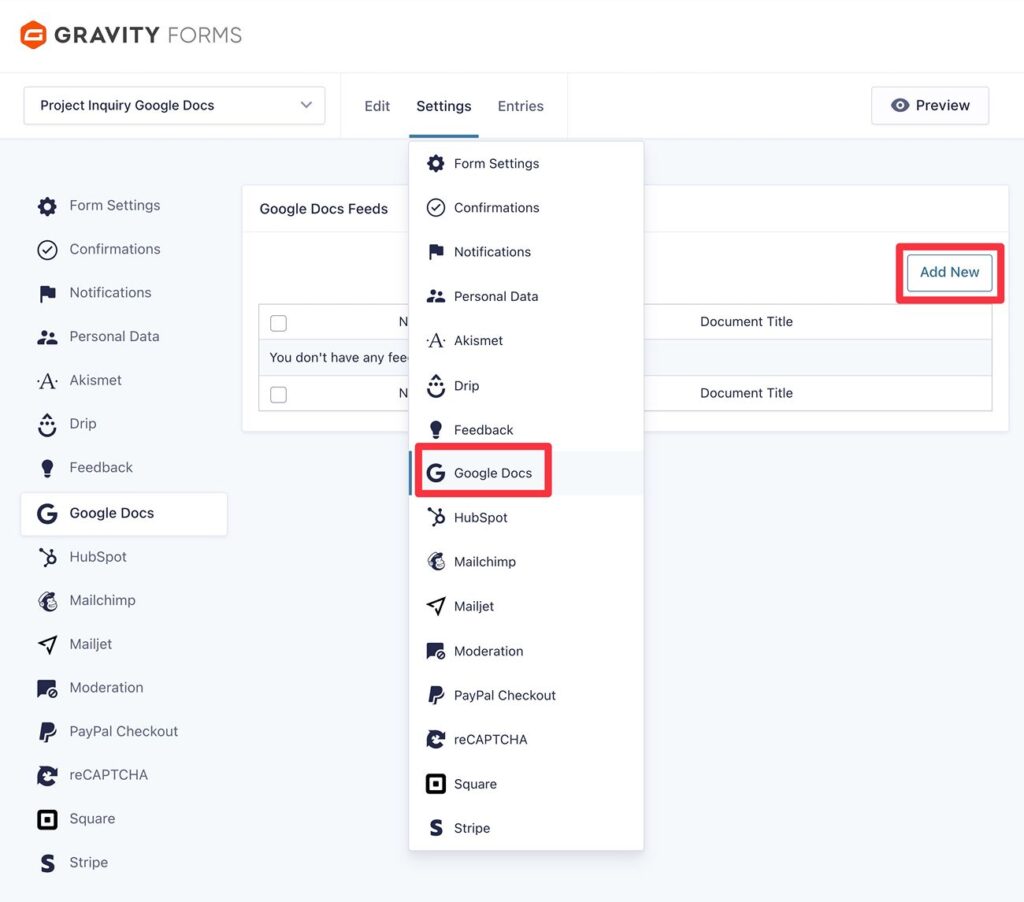
Task: Click PayPal icon in dropdown menu
Action: pos(436,695)
